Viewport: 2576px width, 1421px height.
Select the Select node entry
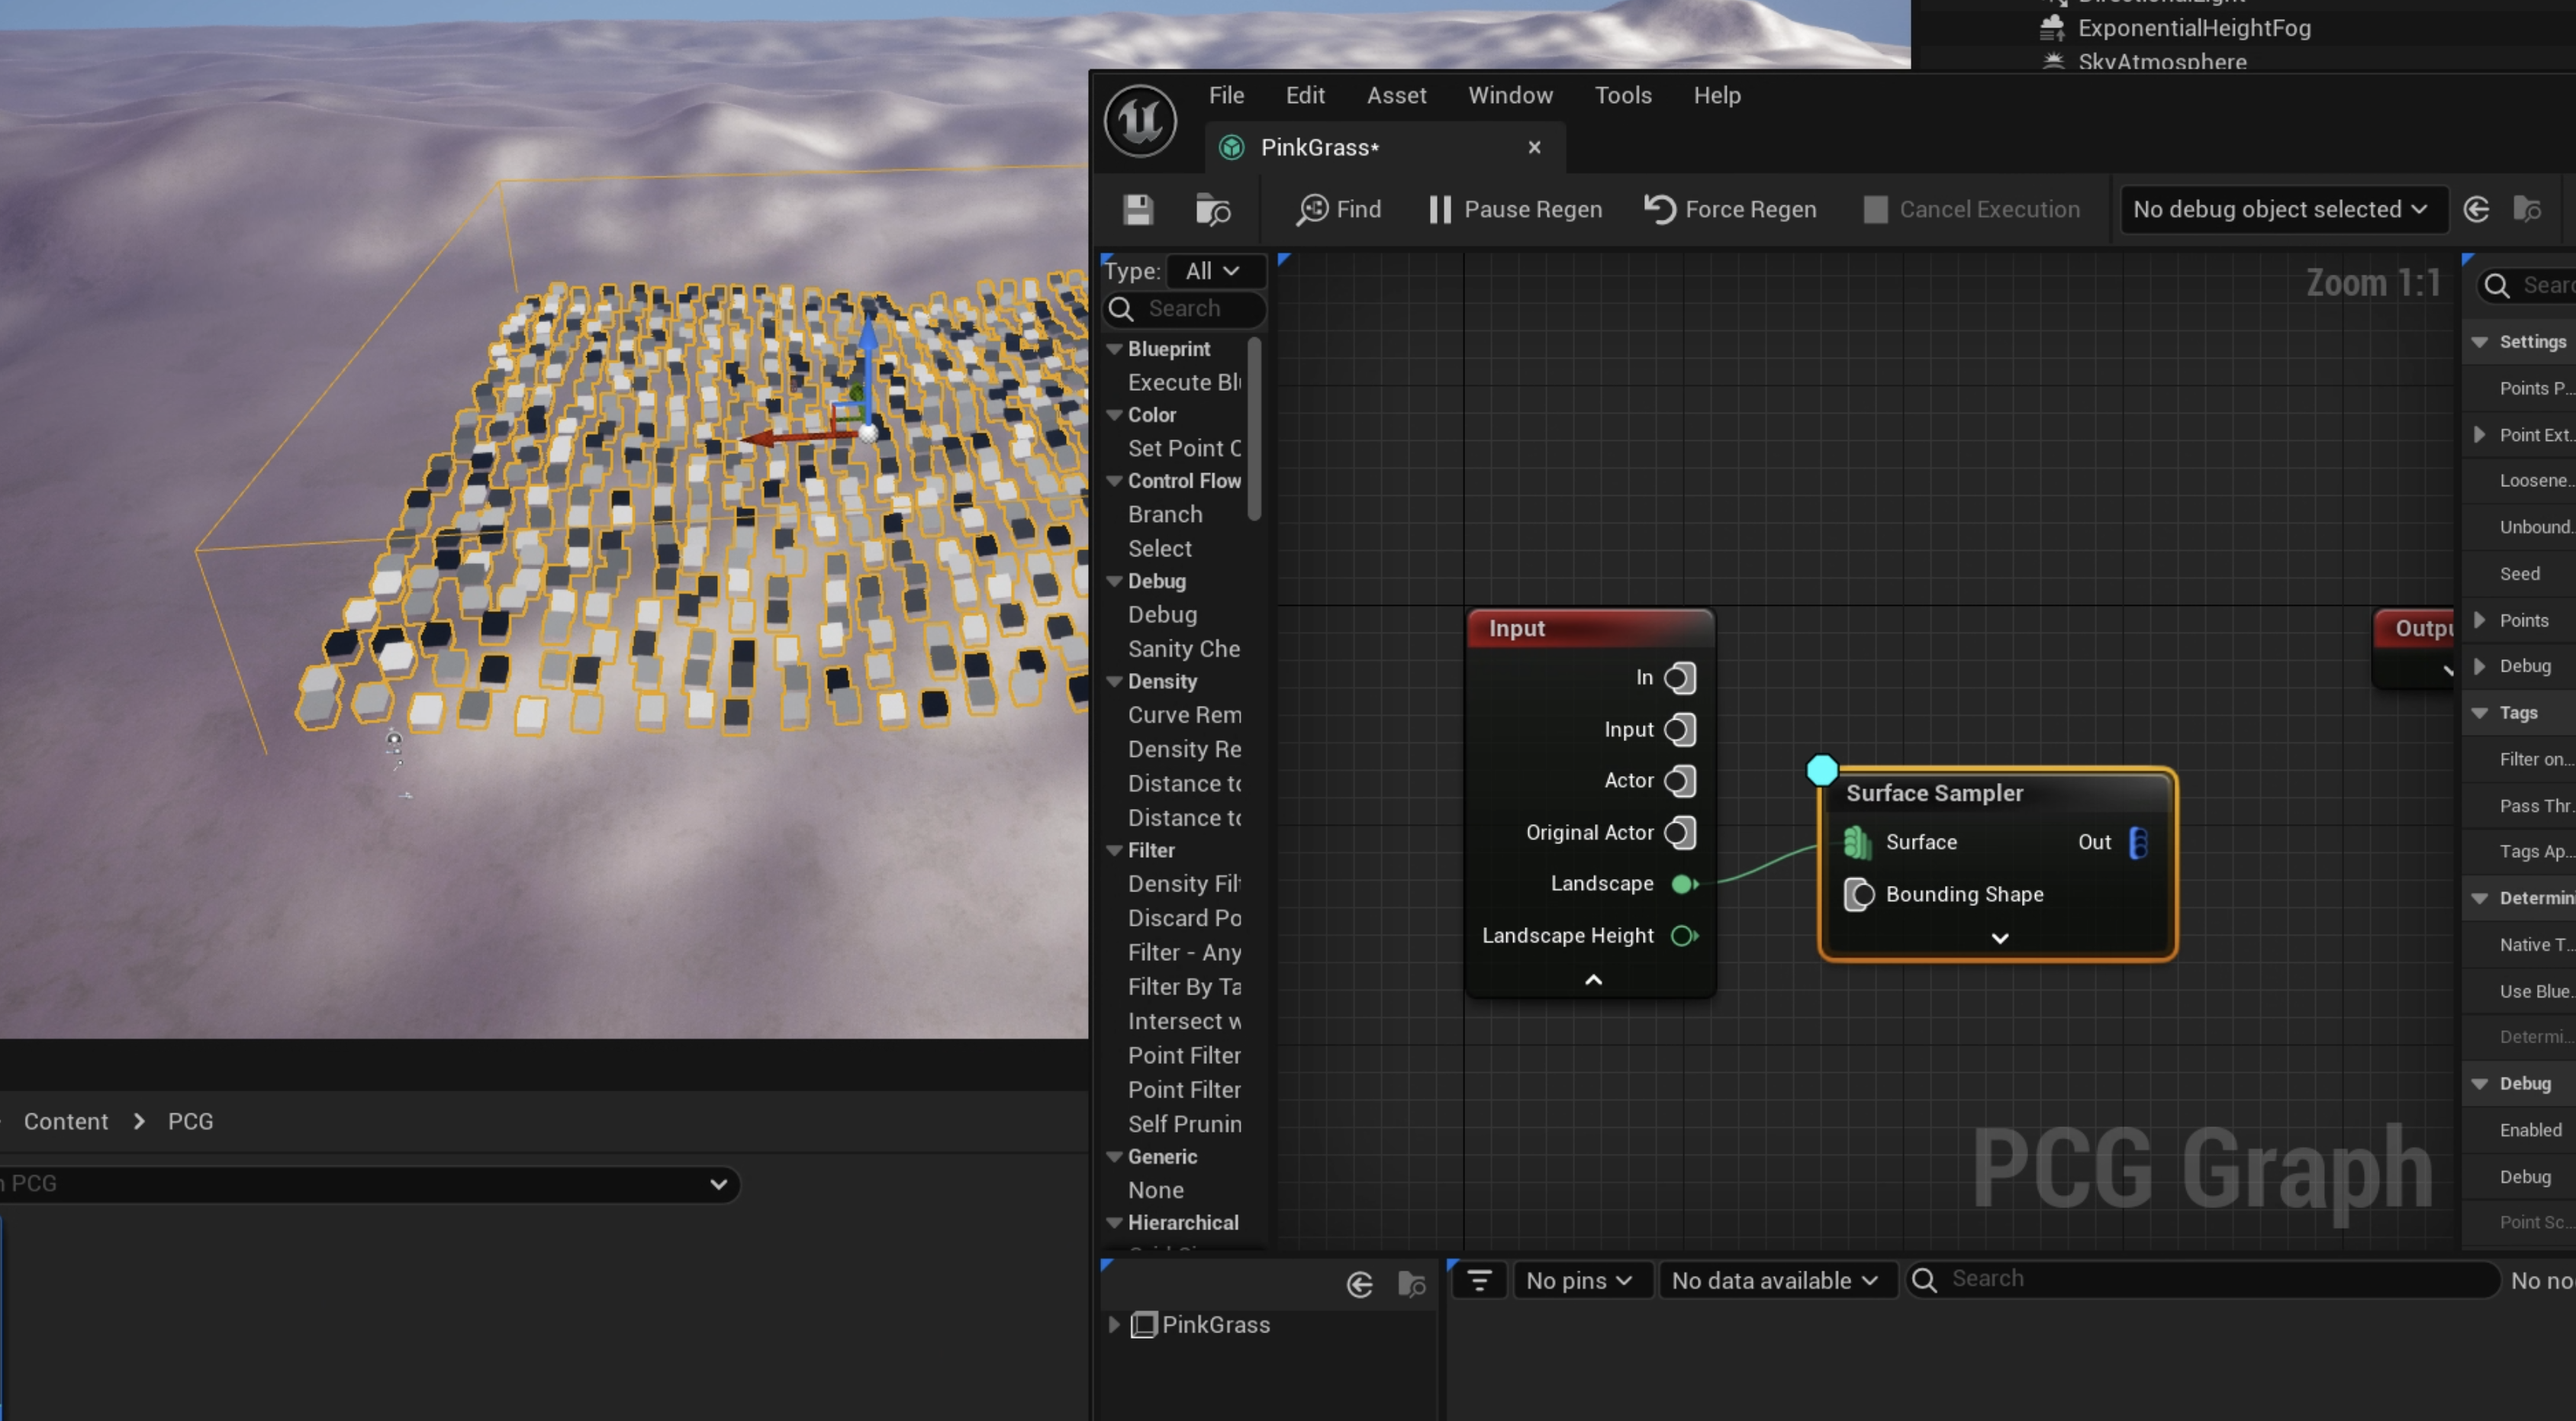coord(1160,548)
